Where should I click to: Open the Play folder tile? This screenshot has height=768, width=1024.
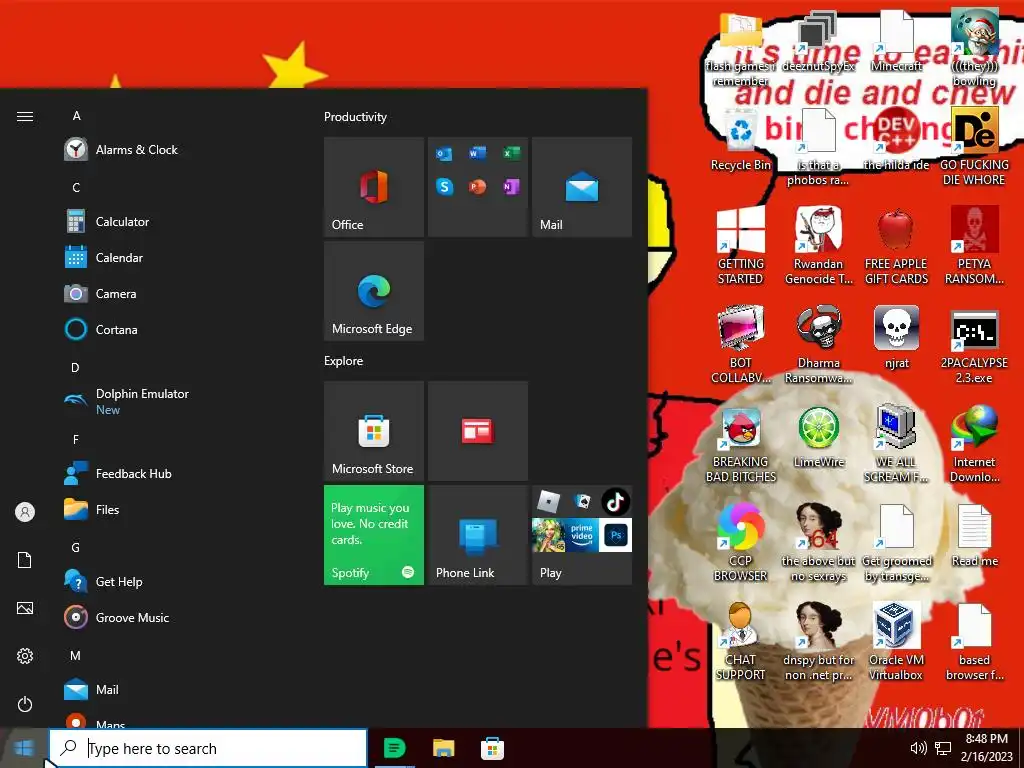pyautogui.click(x=582, y=535)
